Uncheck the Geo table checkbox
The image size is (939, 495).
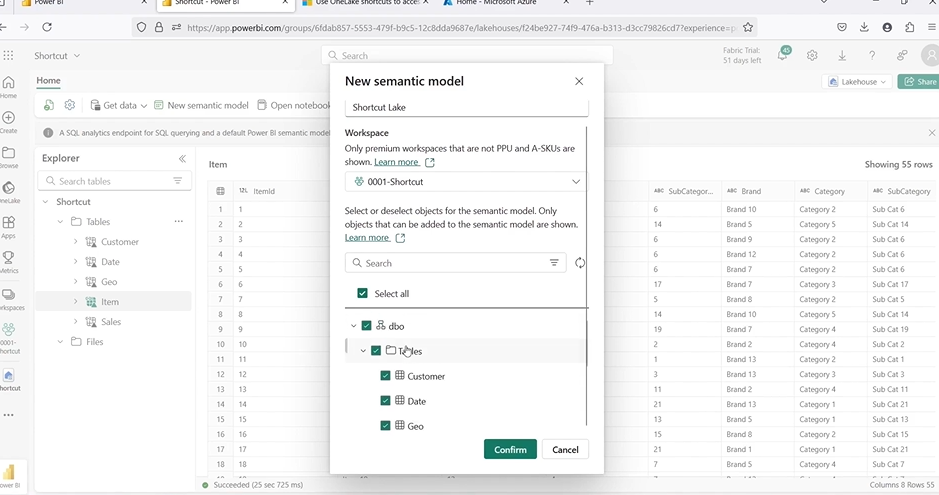point(385,426)
